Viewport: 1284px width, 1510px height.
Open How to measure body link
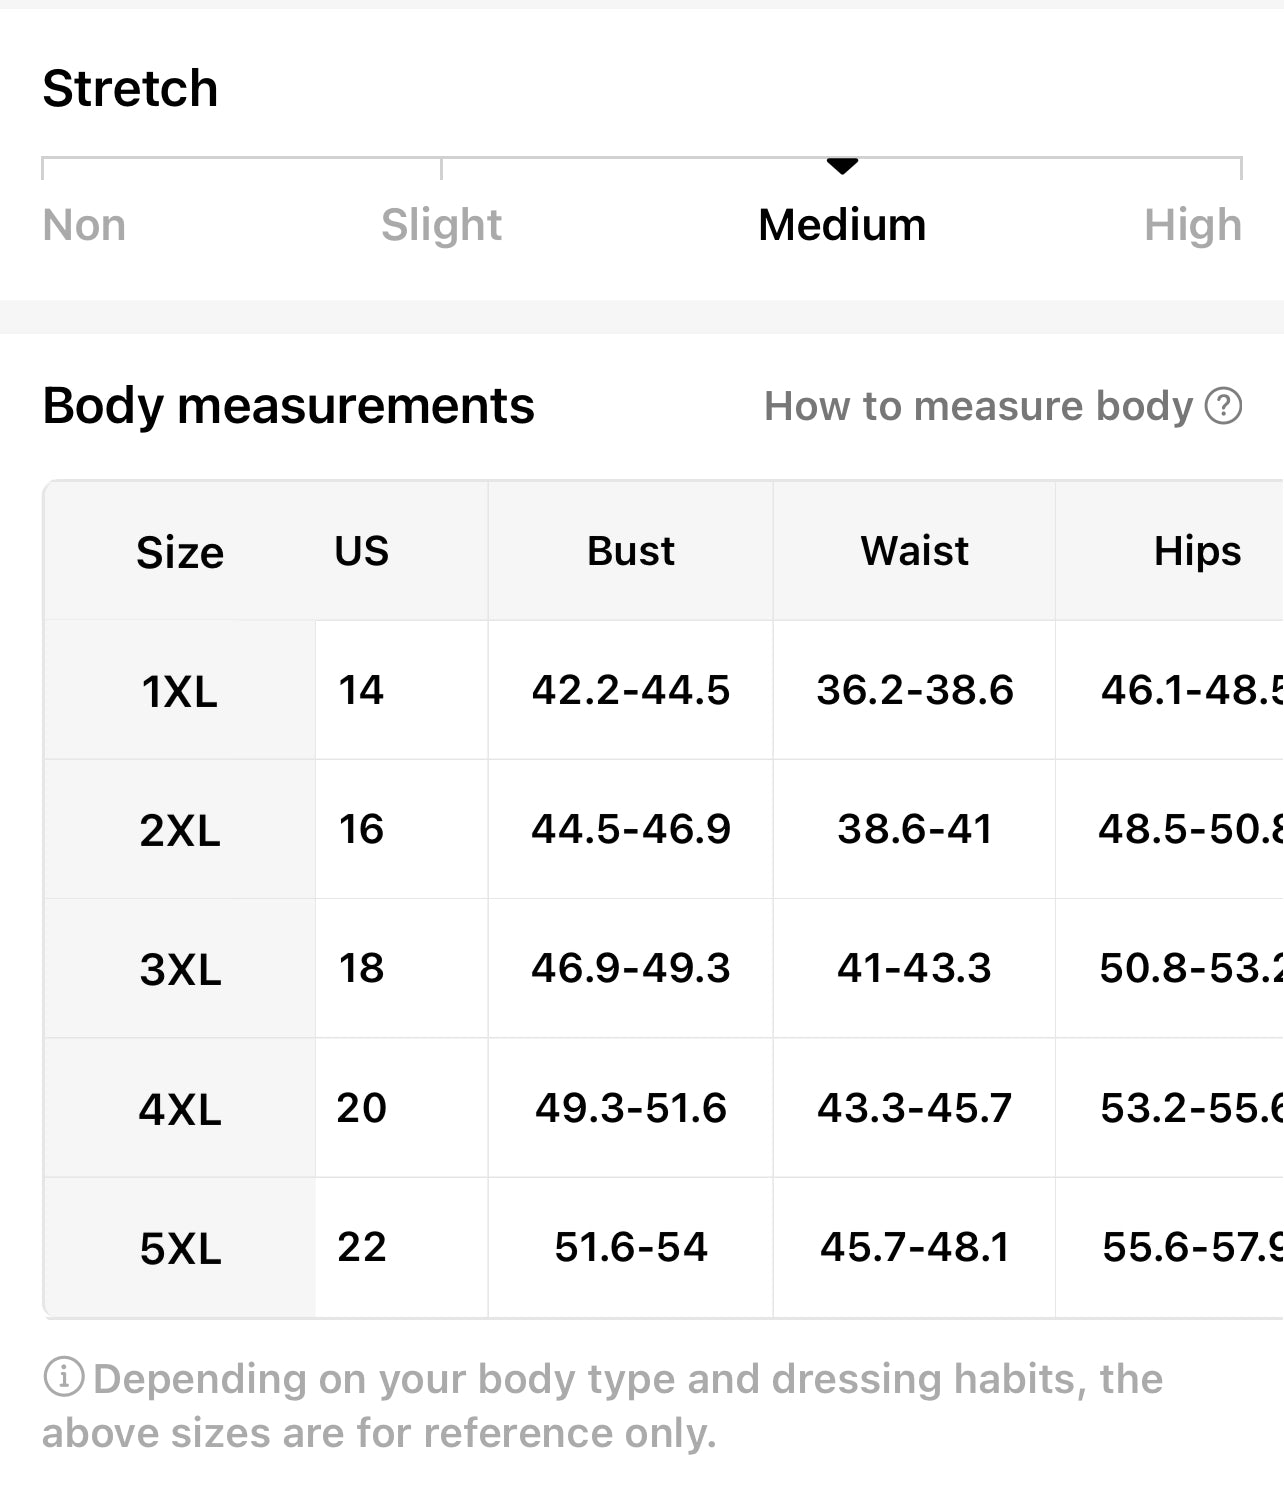tap(978, 406)
